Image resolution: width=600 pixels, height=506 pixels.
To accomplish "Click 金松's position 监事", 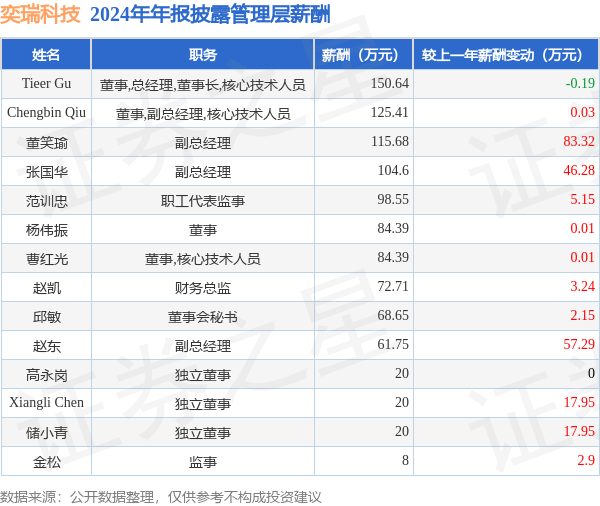I will coord(203,462).
